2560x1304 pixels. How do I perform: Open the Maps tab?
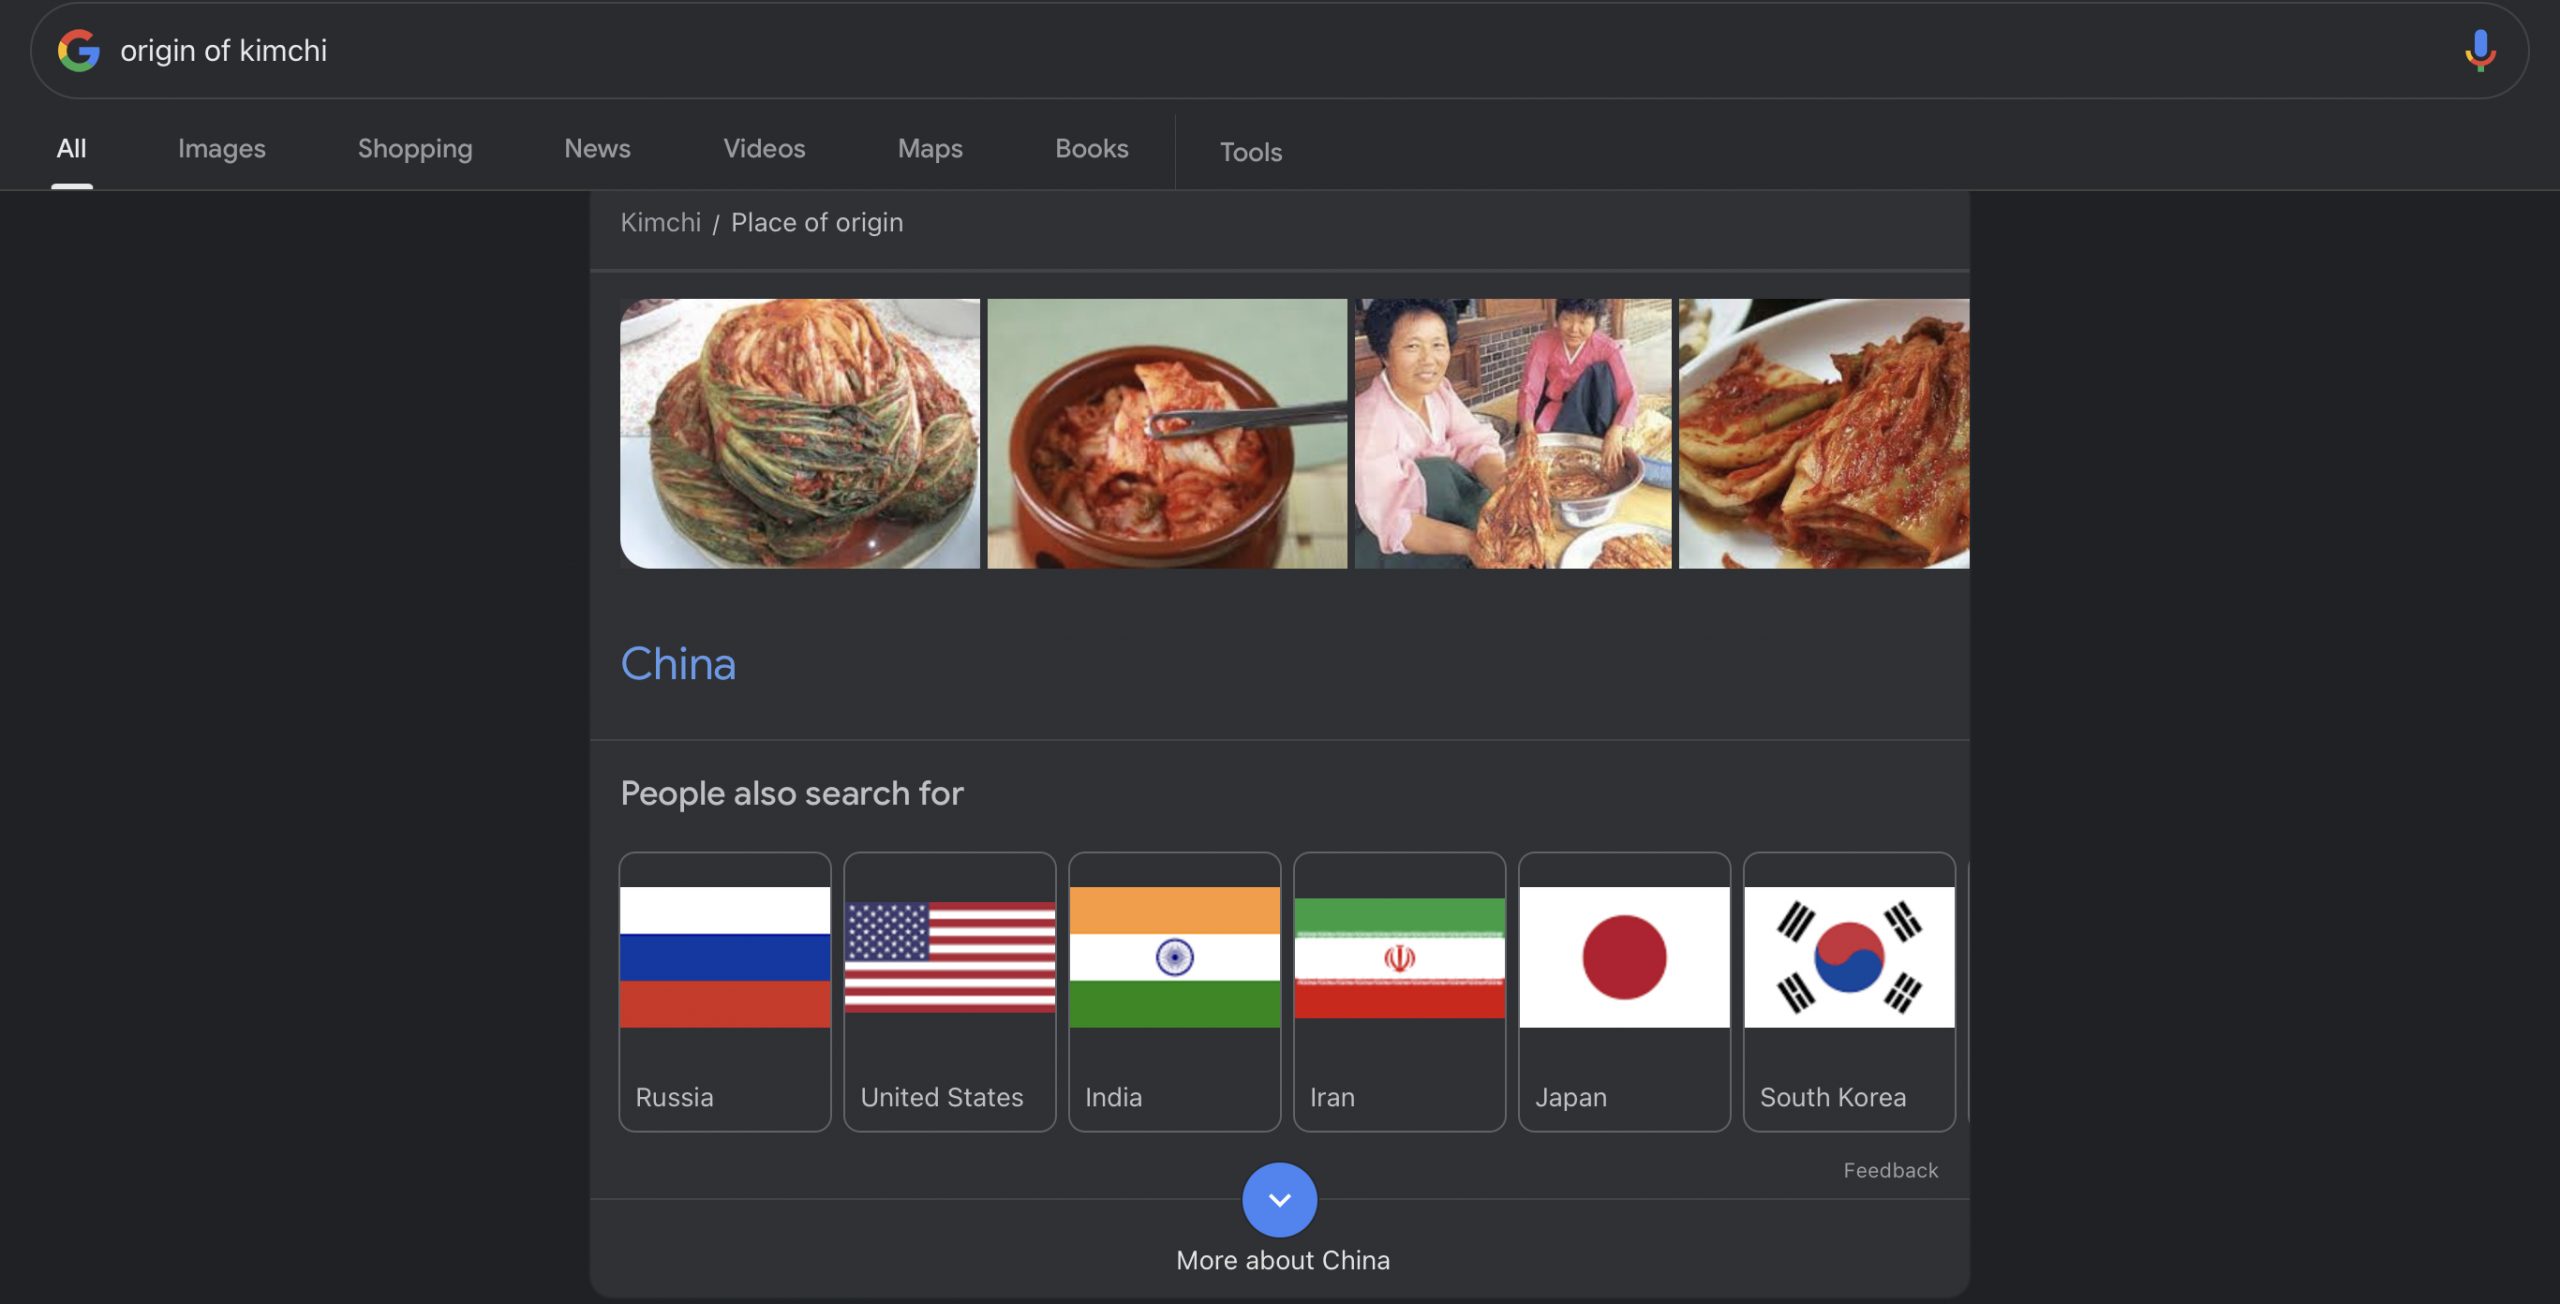pos(930,149)
